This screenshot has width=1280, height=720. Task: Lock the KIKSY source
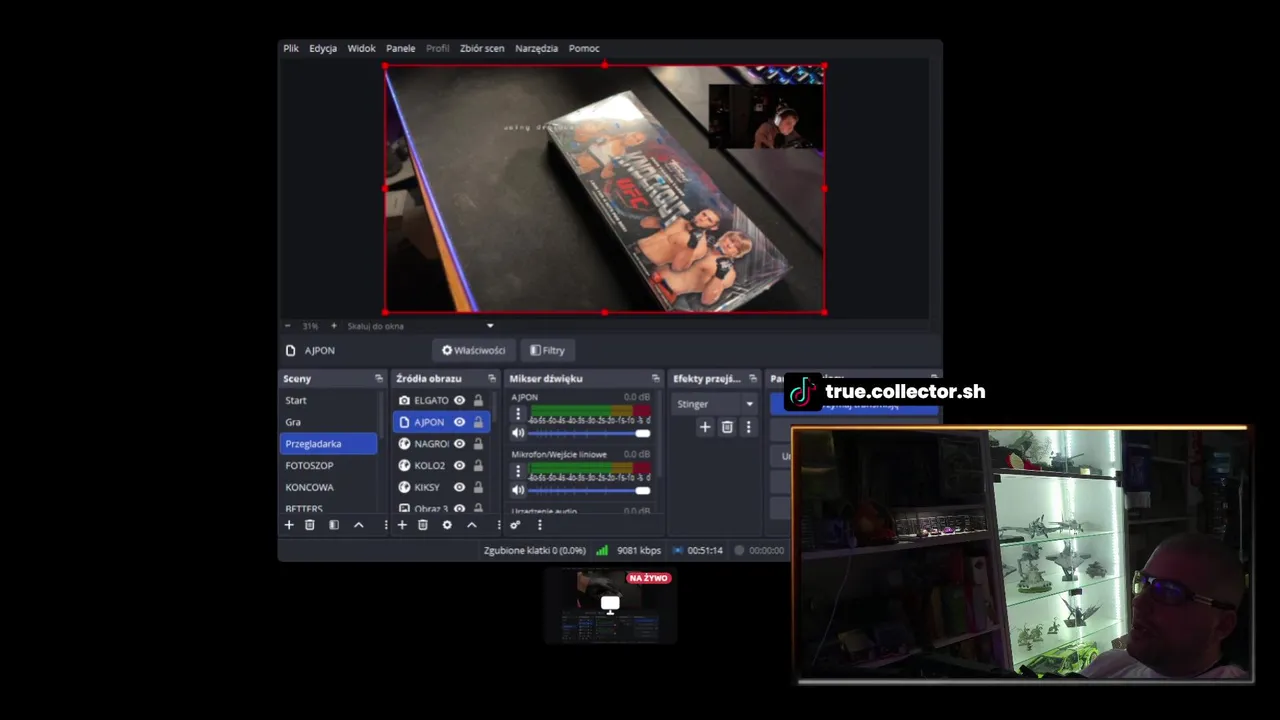pyautogui.click(x=478, y=487)
